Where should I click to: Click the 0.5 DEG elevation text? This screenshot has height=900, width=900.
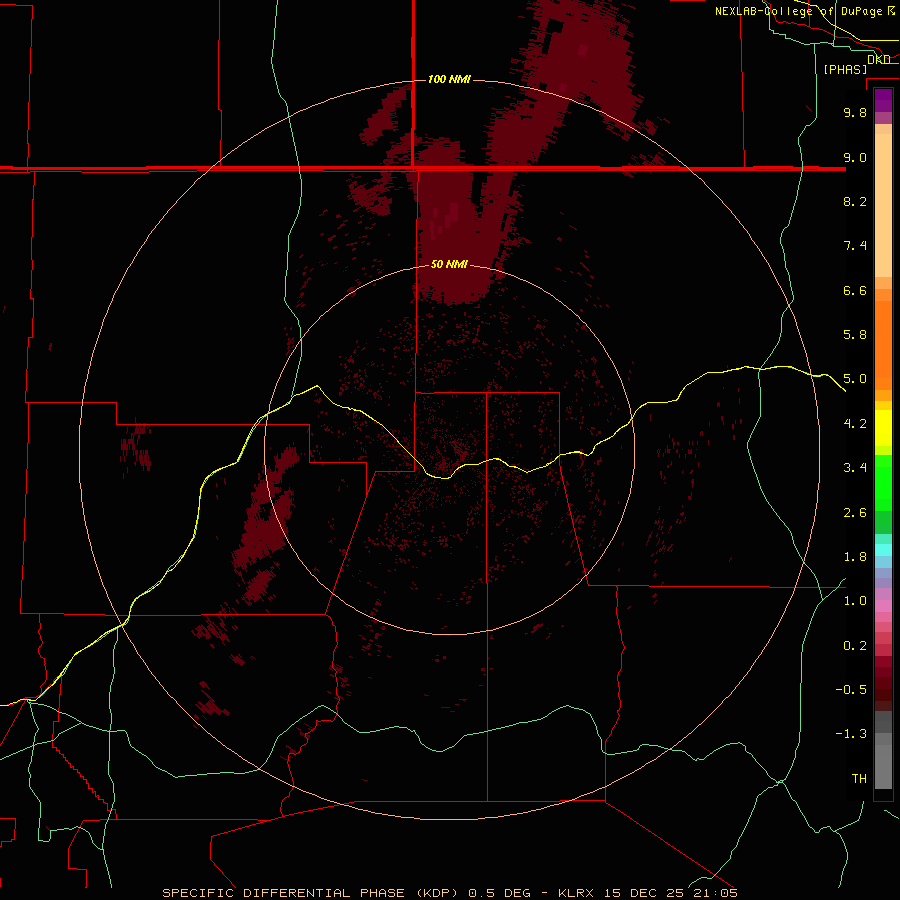click(x=498, y=893)
